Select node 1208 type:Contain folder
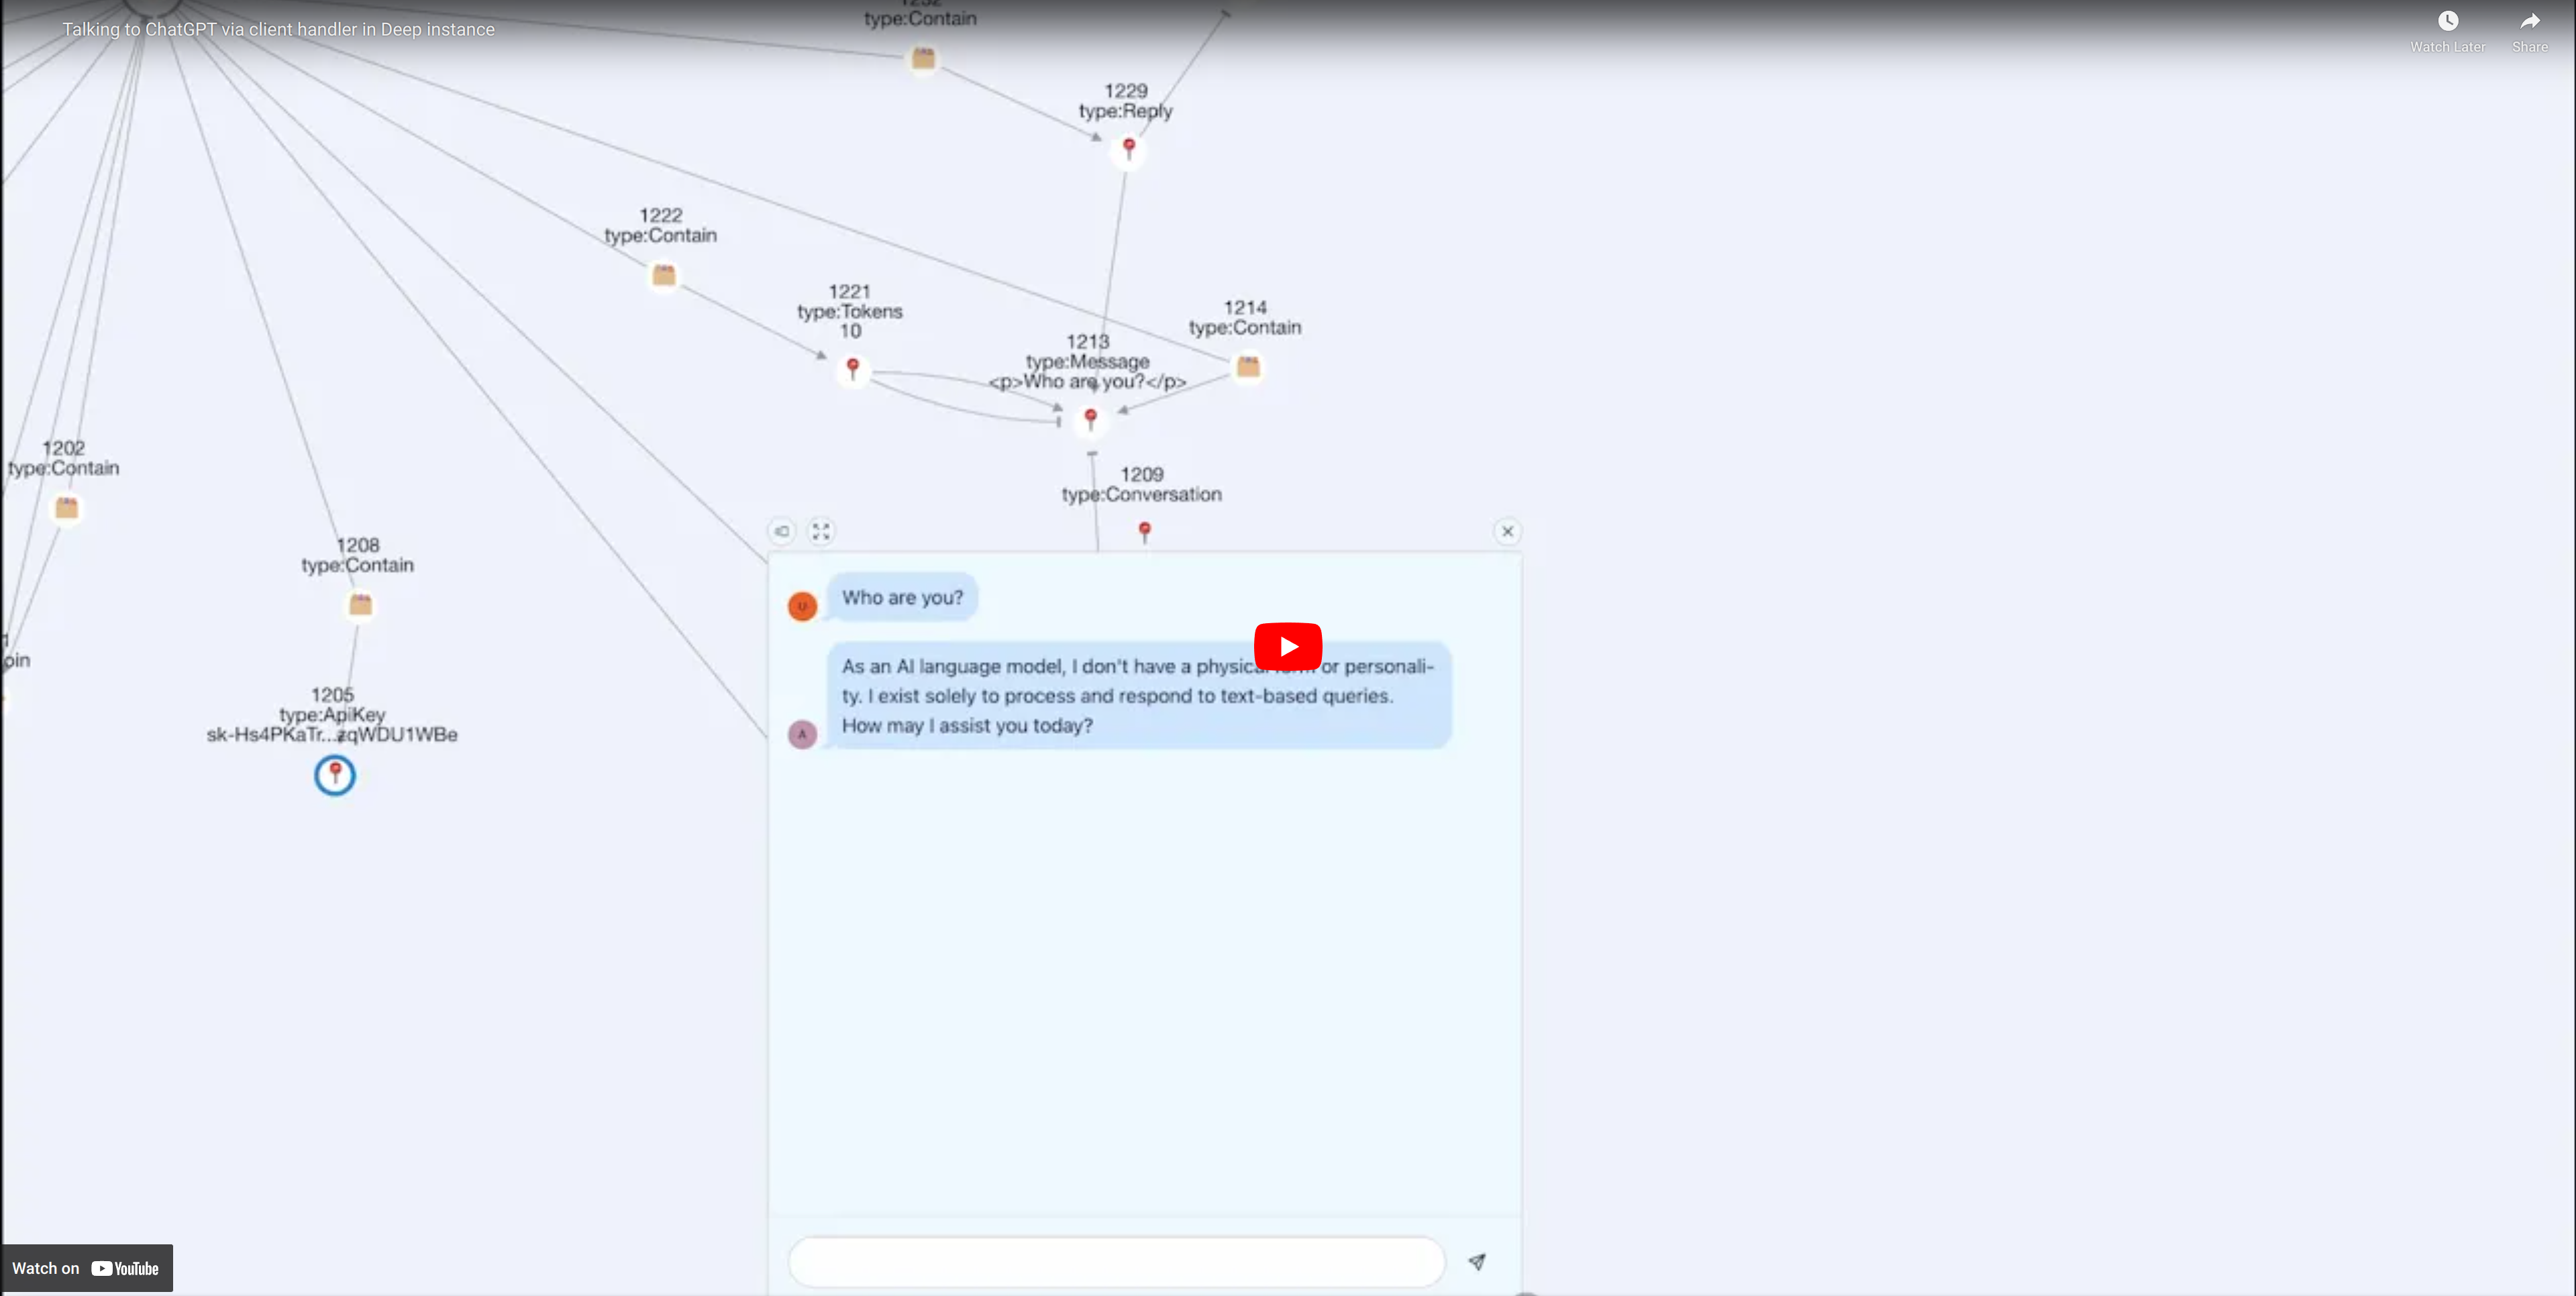The width and height of the screenshot is (2576, 1296). [360, 603]
